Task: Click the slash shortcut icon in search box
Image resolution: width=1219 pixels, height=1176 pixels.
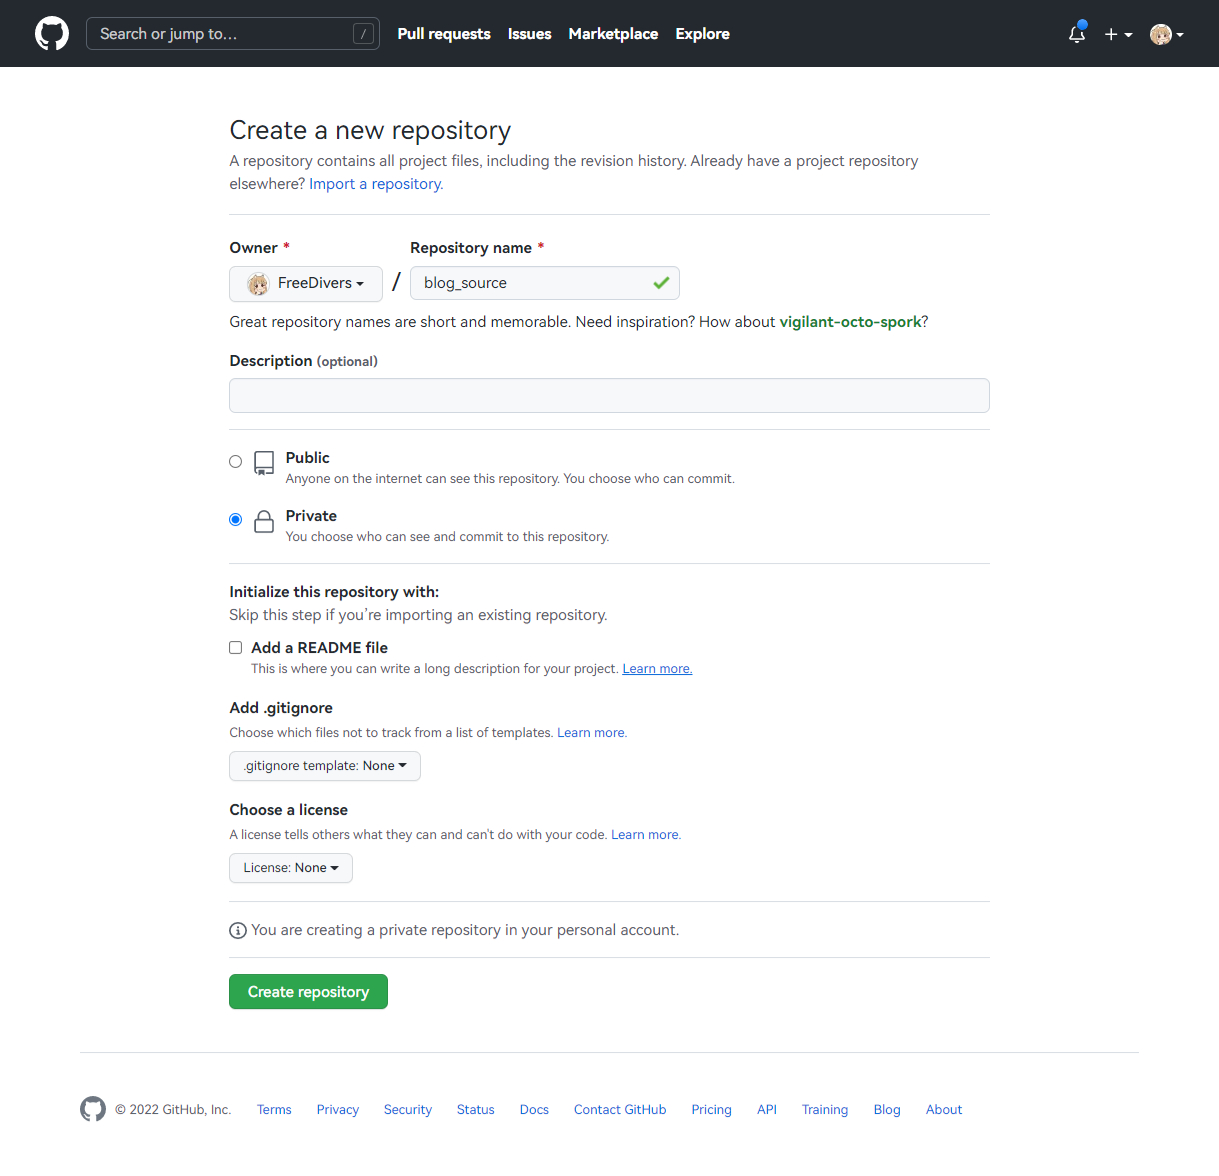Action: [363, 34]
